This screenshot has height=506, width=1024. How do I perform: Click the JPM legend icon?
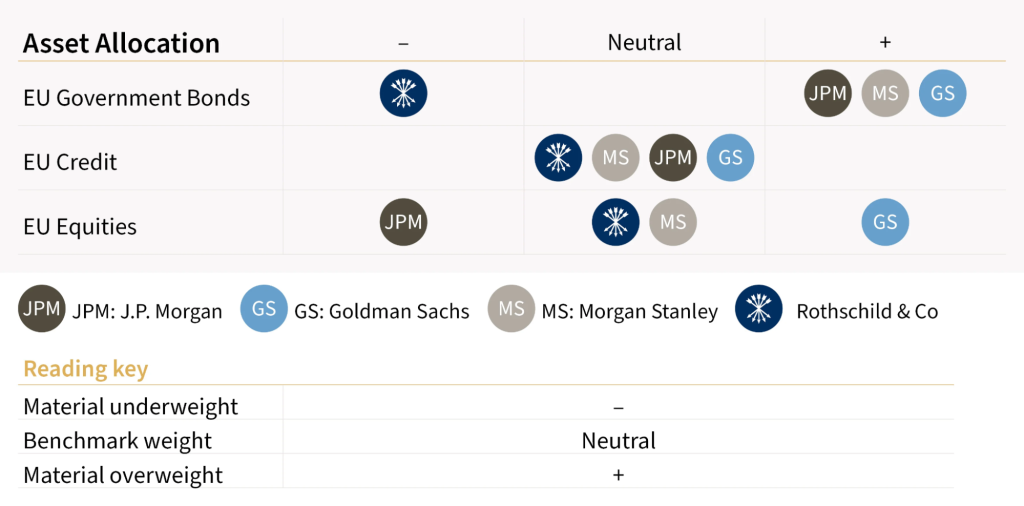click(x=42, y=309)
